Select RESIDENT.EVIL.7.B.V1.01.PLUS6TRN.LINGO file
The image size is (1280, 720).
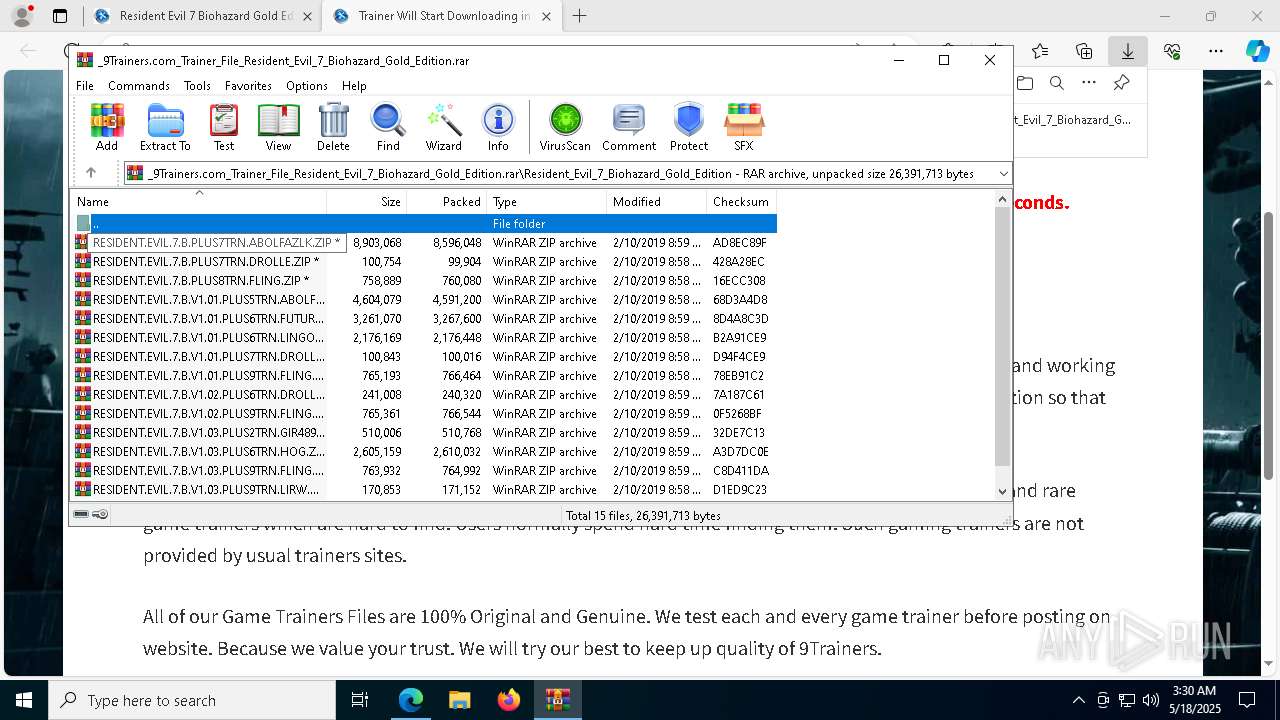[x=424, y=338]
